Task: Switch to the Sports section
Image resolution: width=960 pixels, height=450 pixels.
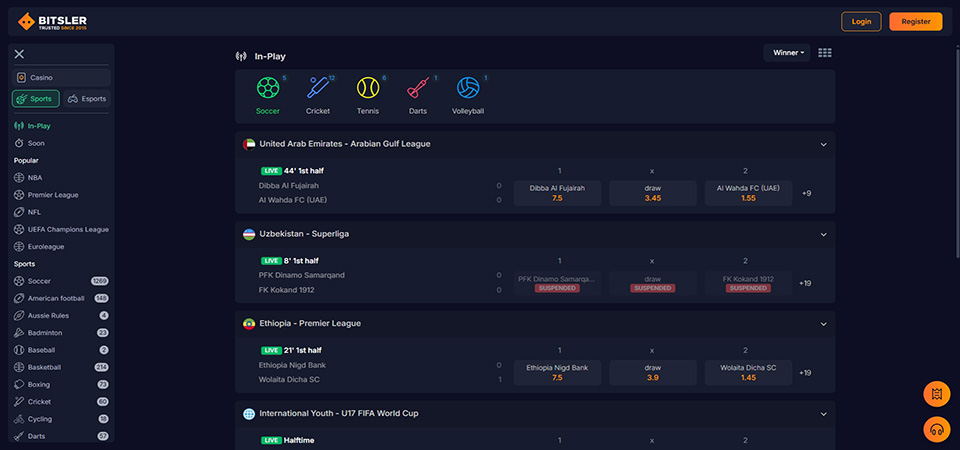Action: pyautogui.click(x=36, y=99)
